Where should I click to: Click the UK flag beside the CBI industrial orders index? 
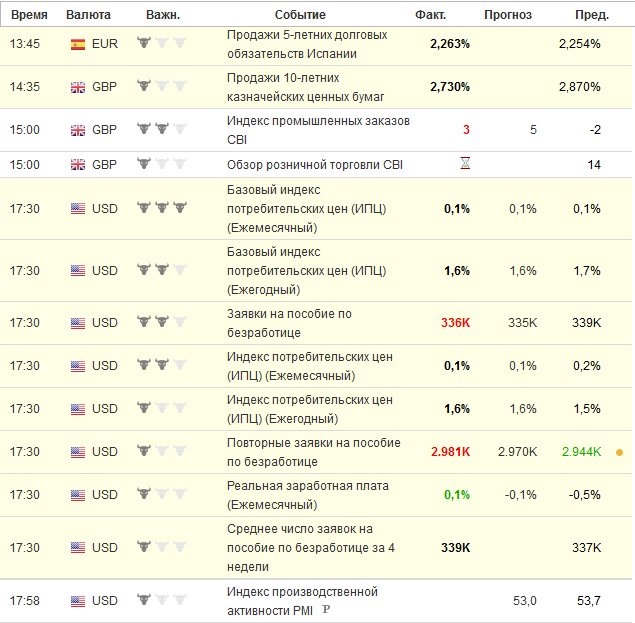pyautogui.click(x=78, y=130)
